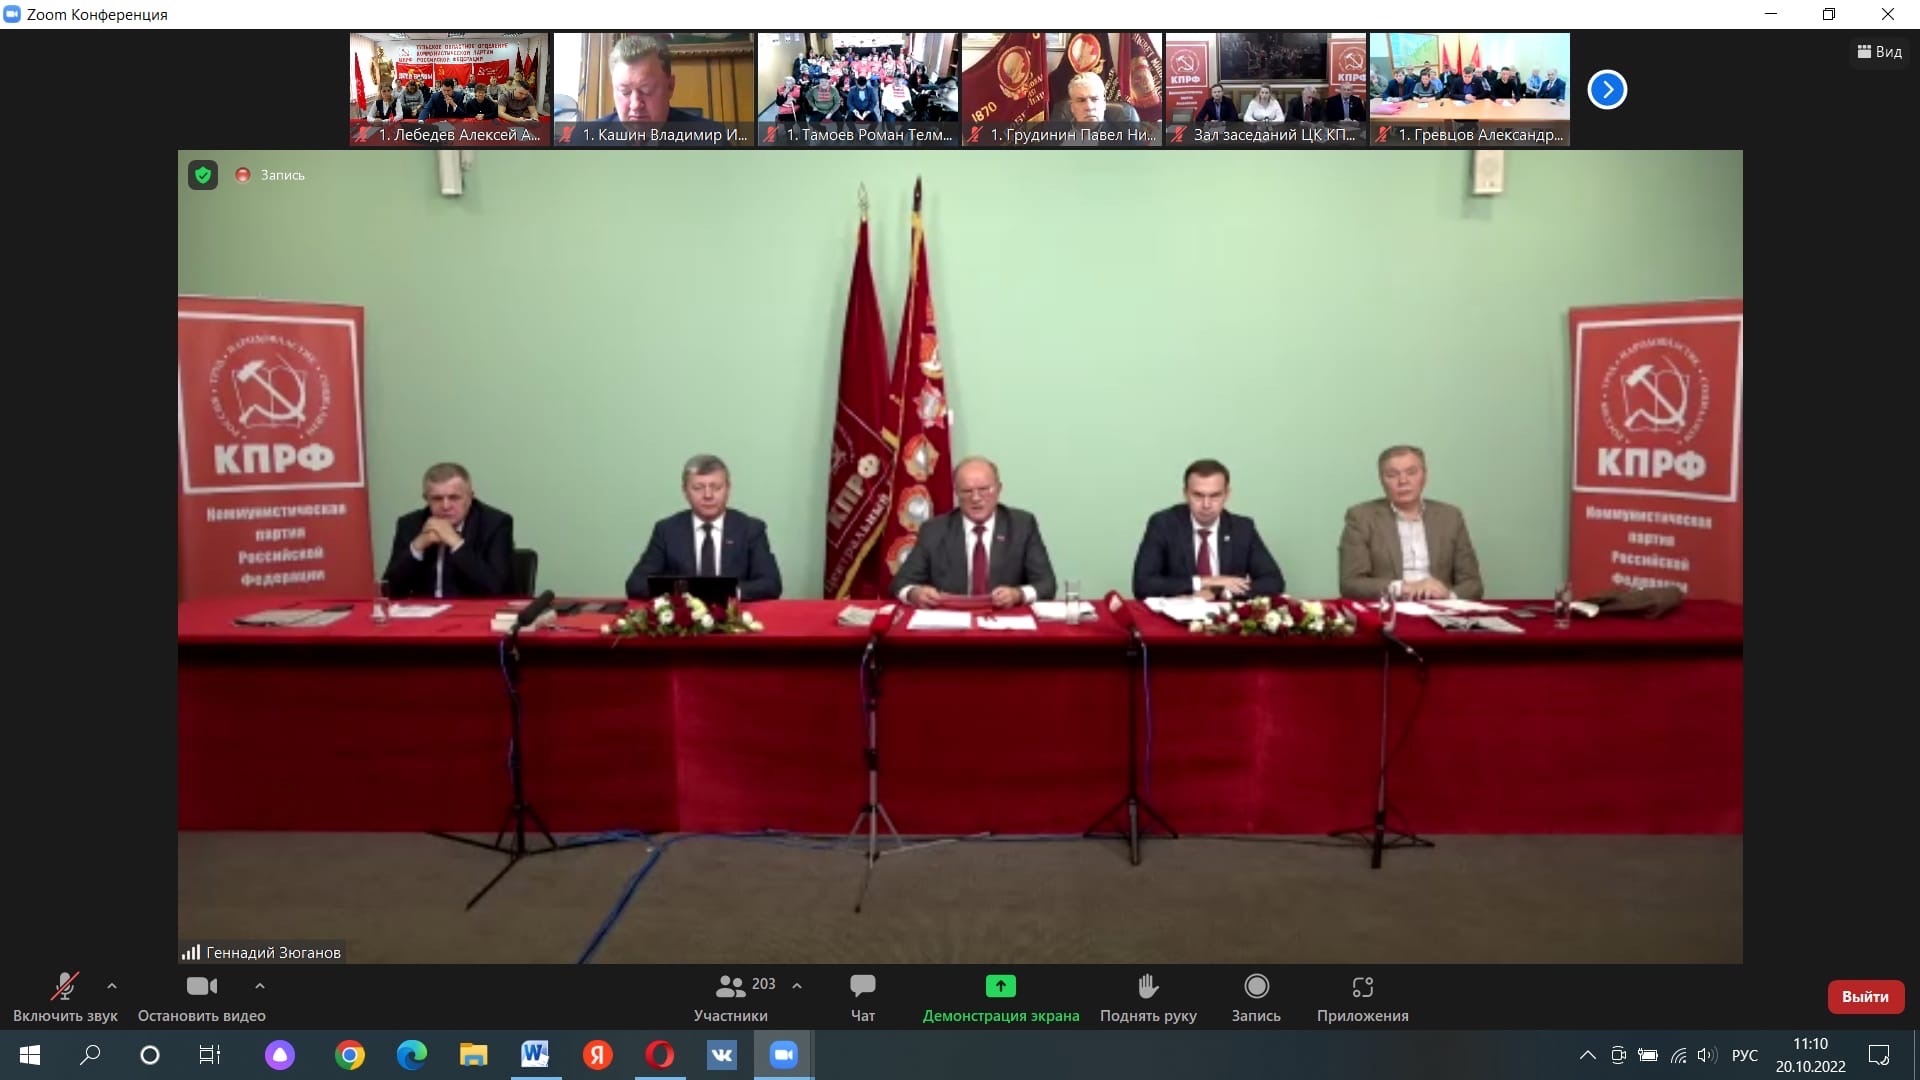Start recording with the Запись toolbar button

click(x=1256, y=998)
